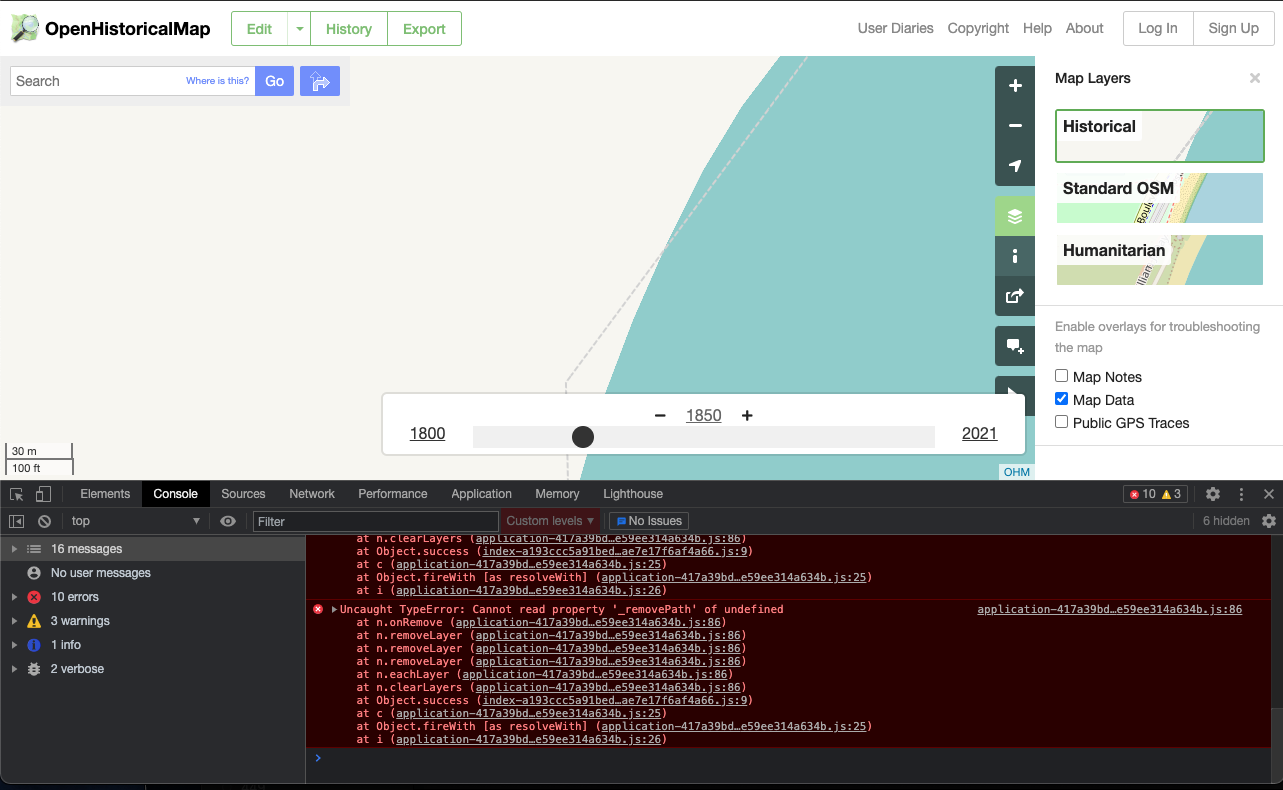Open the Share map icon
1283x790 pixels.
[x=1015, y=296]
